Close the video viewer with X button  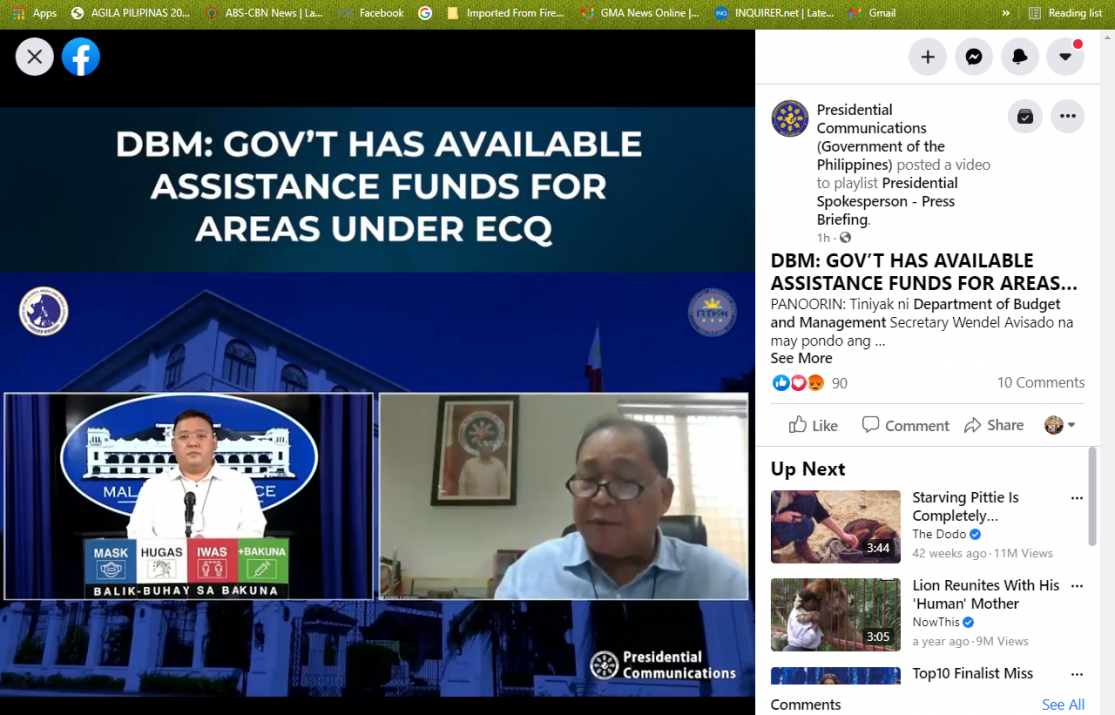tap(34, 57)
